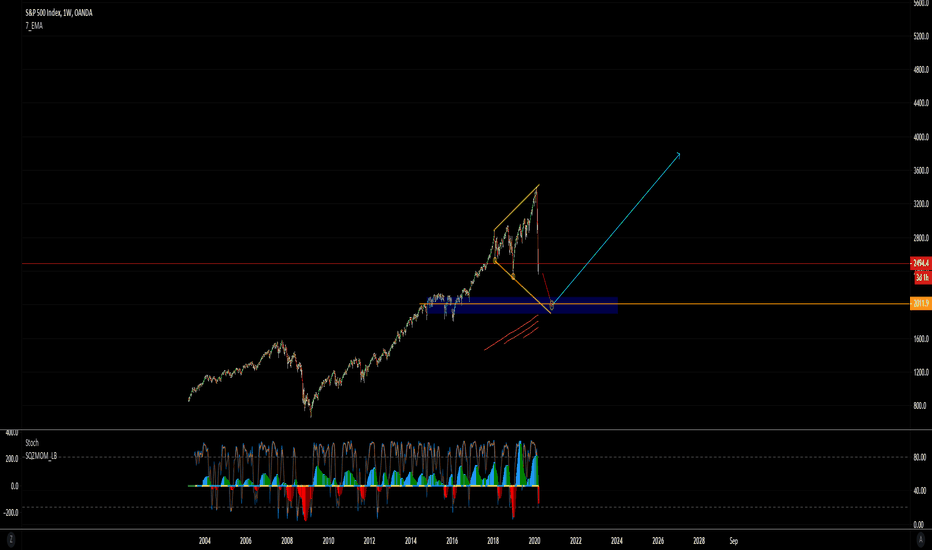Click 800.0 on the price scale
This screenshot has width=932, height=550.
(921, 406)
